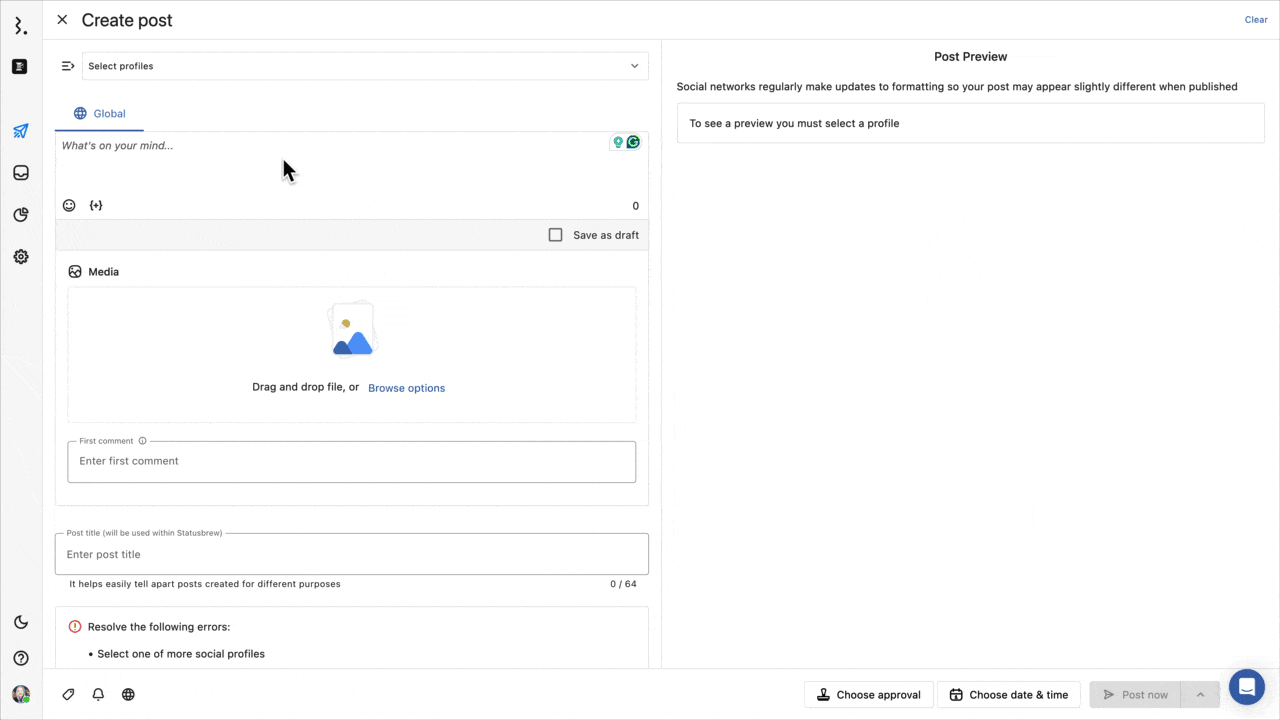Open the Publish paper-plane icon
1280x720 pixels.
point(20,131)
